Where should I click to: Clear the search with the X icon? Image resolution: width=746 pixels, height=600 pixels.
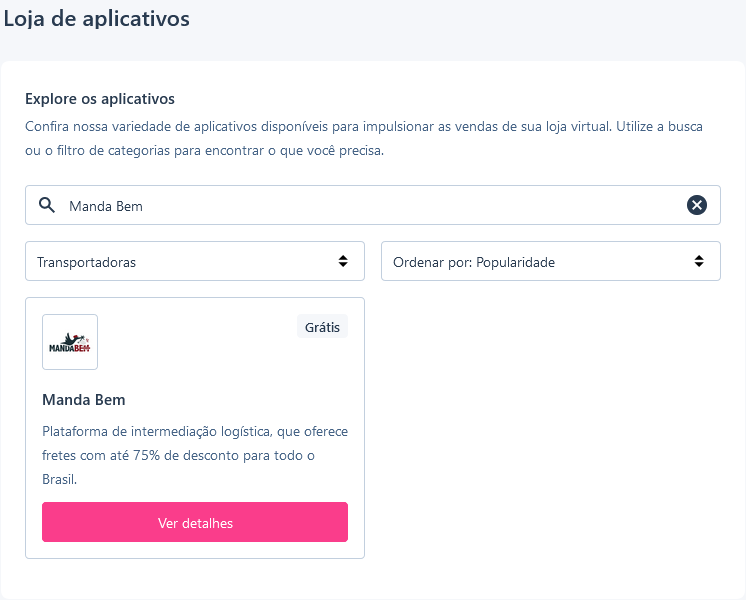coord(697,205)
